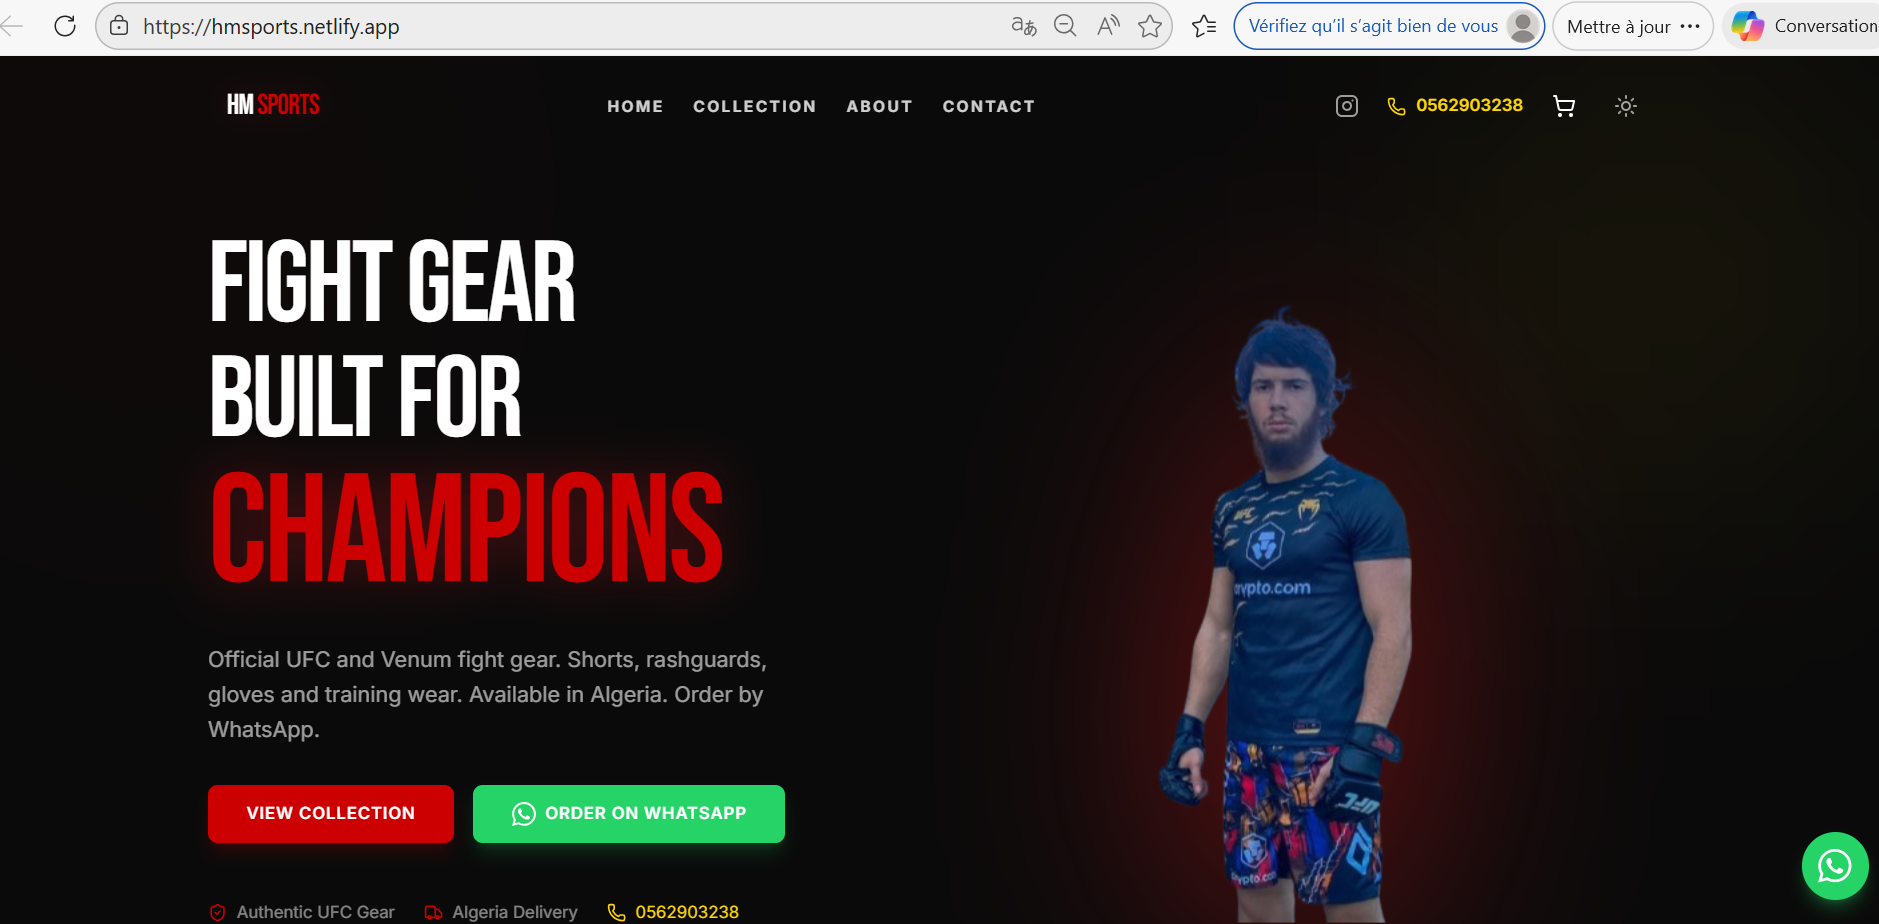Click the translate page icon

(x=1024, y=26)
